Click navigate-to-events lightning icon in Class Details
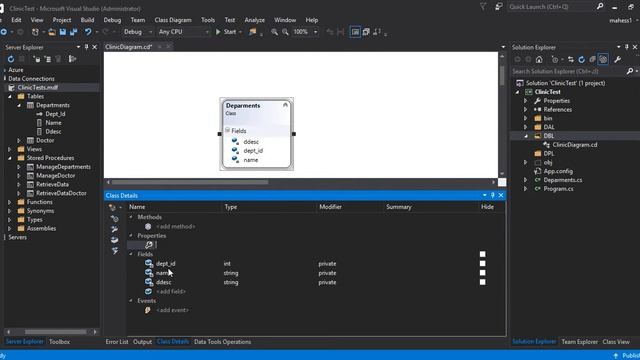The height and width of the screenshot is (360, 640). pyautogui.click(x=114, y=251)
